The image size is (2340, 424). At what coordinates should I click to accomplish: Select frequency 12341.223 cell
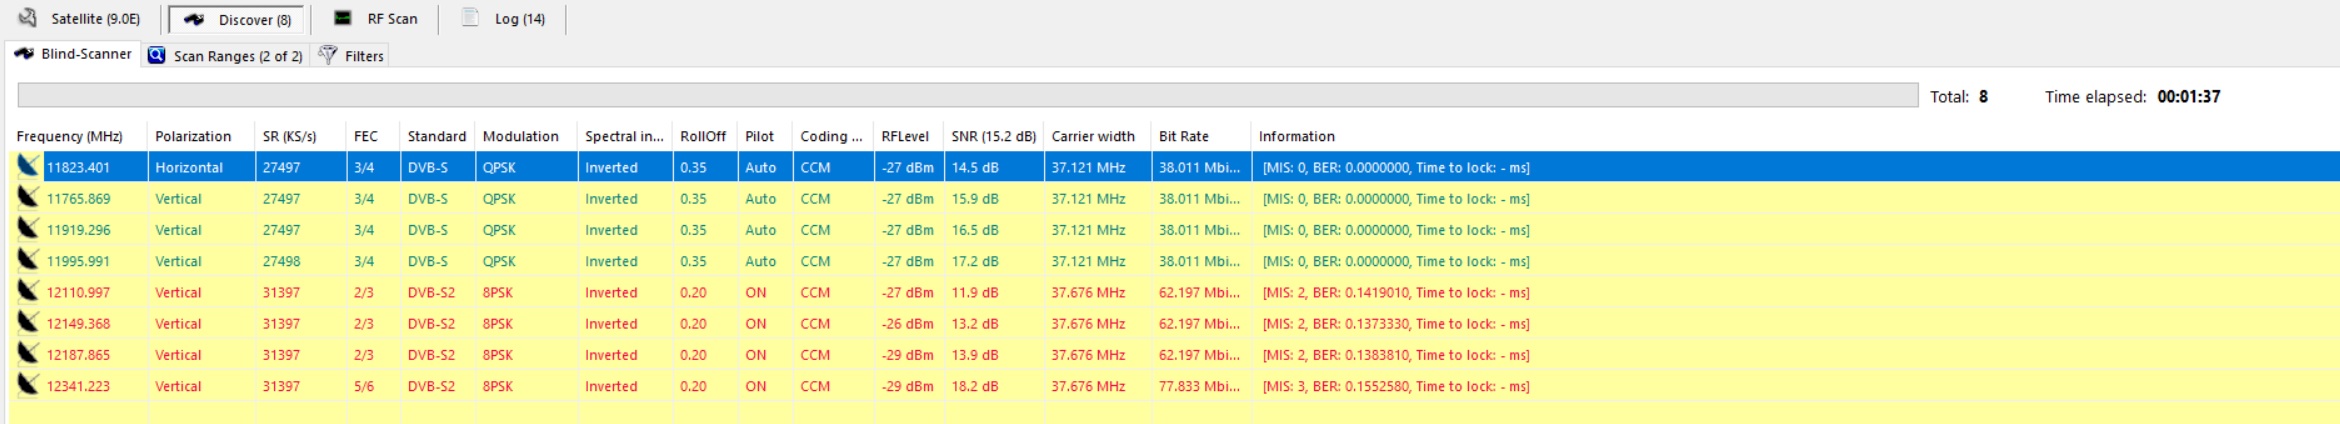pos(78,386)
